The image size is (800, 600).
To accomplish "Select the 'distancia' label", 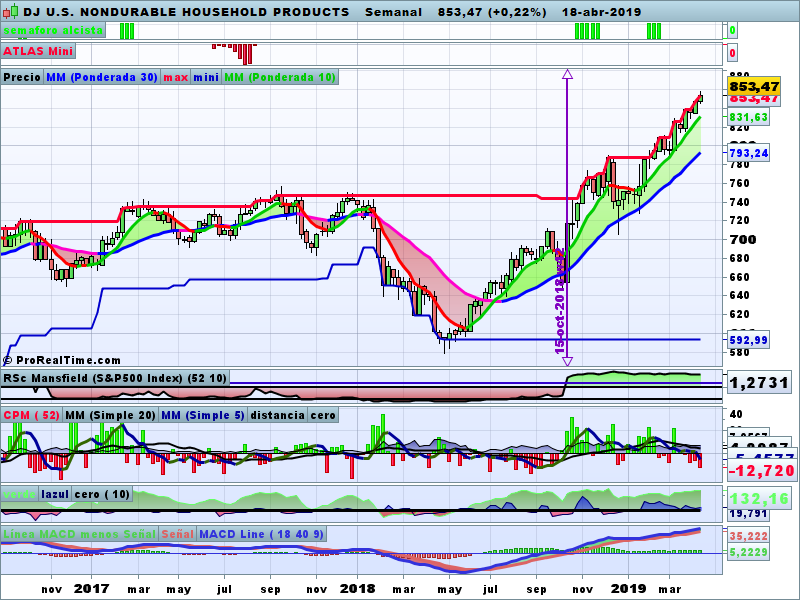I will [x=278, y=415].
